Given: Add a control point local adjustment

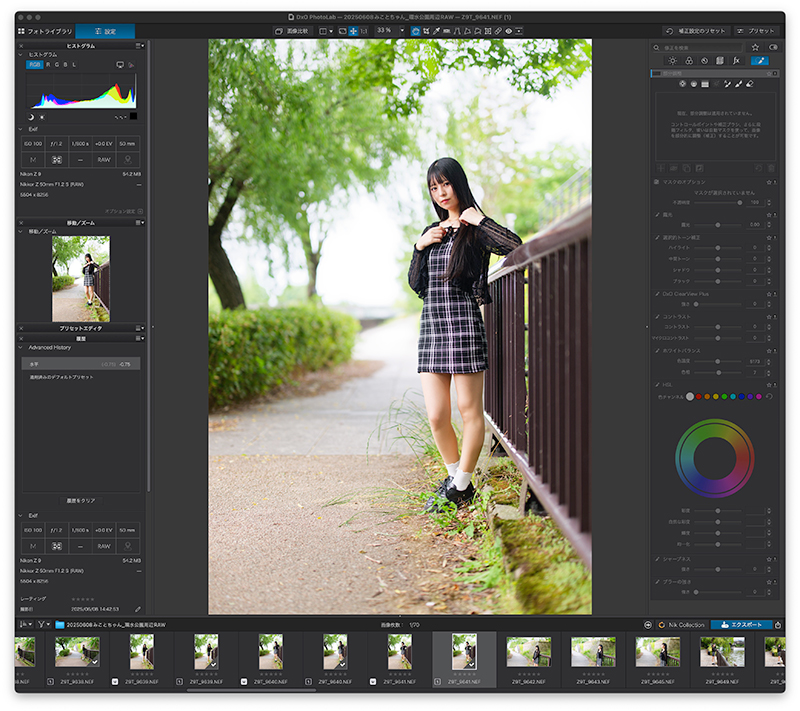Looking at the screenshot, I should [682, 84].
